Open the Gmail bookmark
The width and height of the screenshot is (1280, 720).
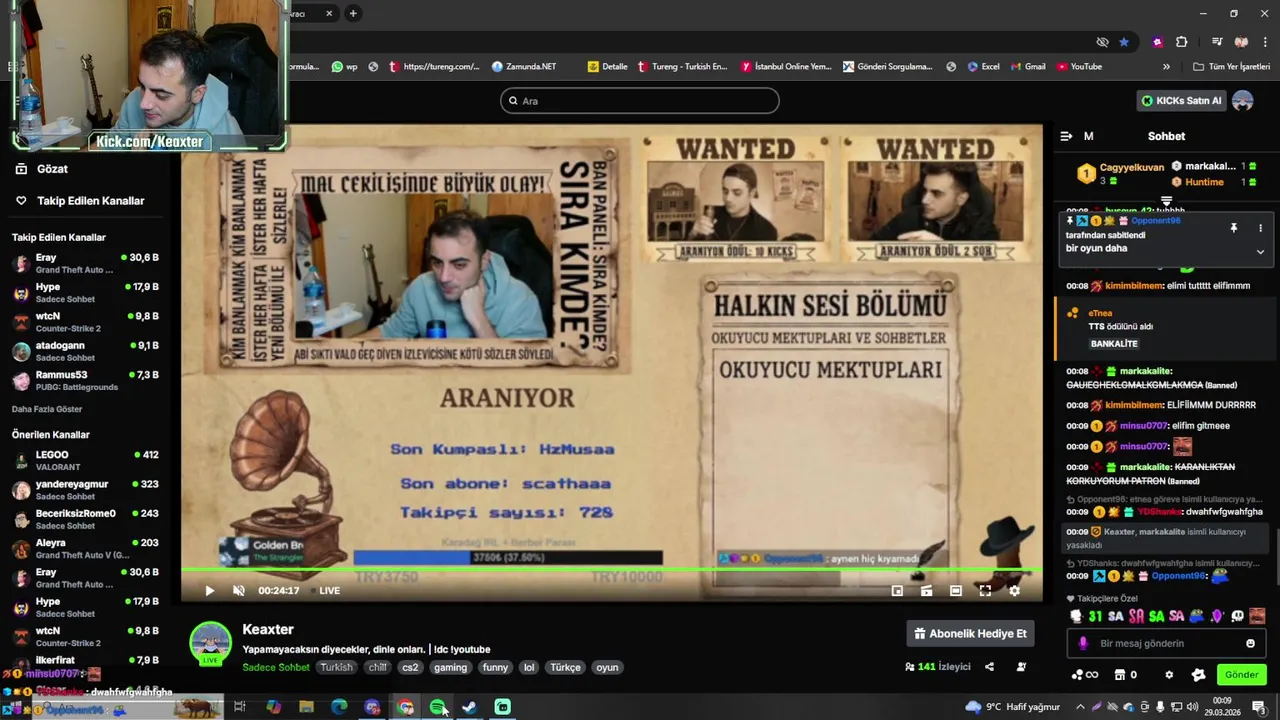click(1027, 67)
